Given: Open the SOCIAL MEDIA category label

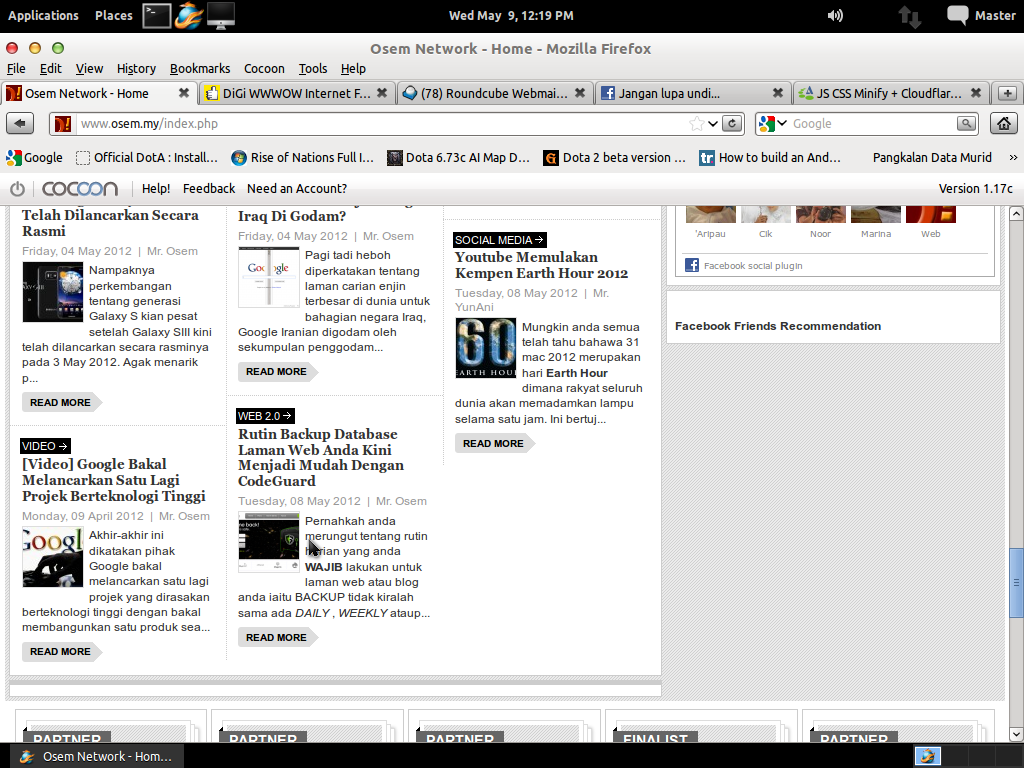Looking at the screenshot, I should pyautogui.click(x=499, y=240).
